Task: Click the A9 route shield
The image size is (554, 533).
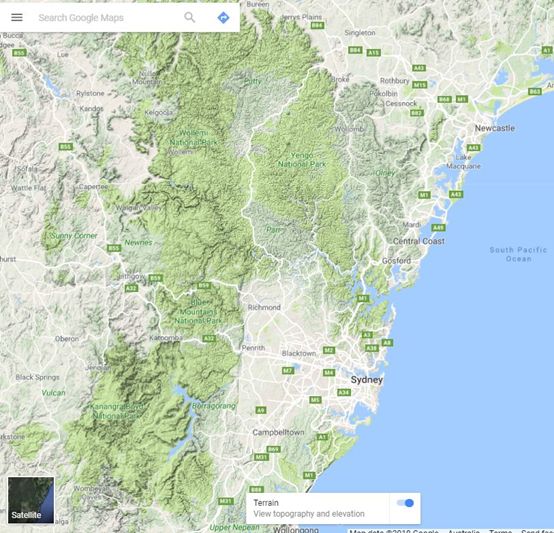Action: (261, 410)
